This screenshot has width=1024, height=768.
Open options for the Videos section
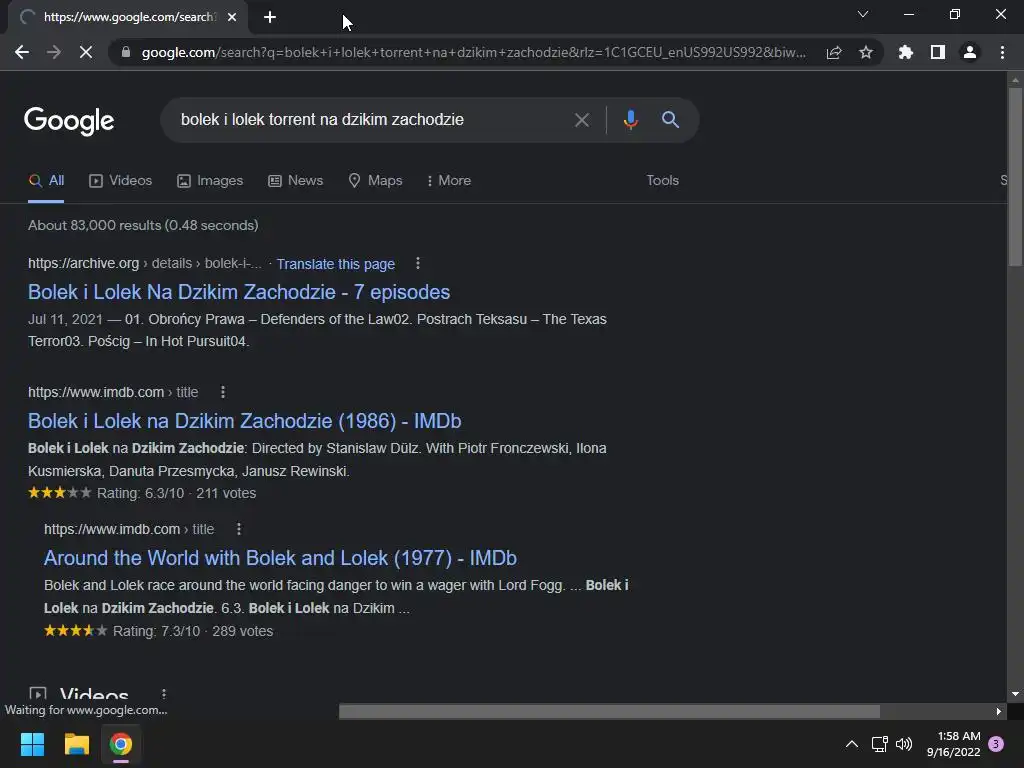coord(164,694)
